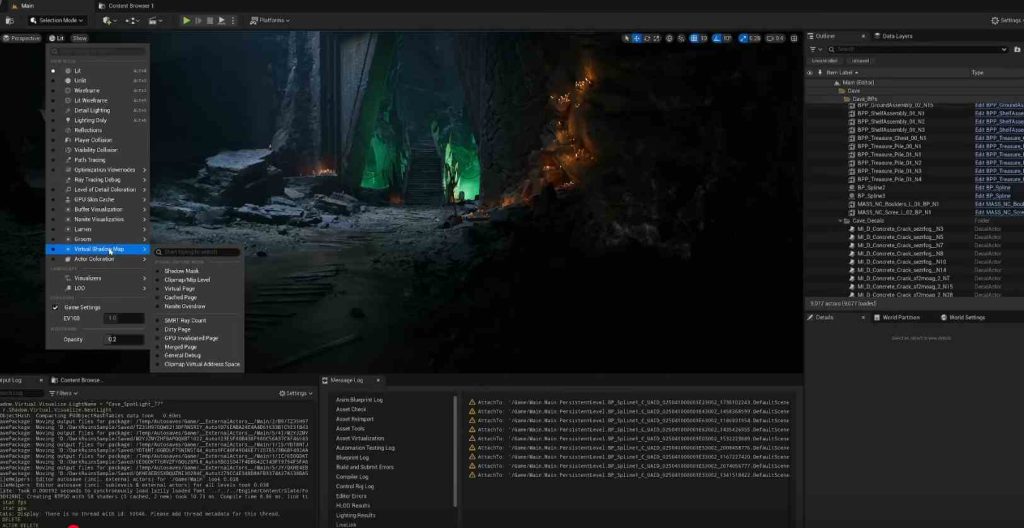Toggle grid snapping in viewport
Image resolution: width=1024 pixels, height=528 pixels.
click(694, 39)
